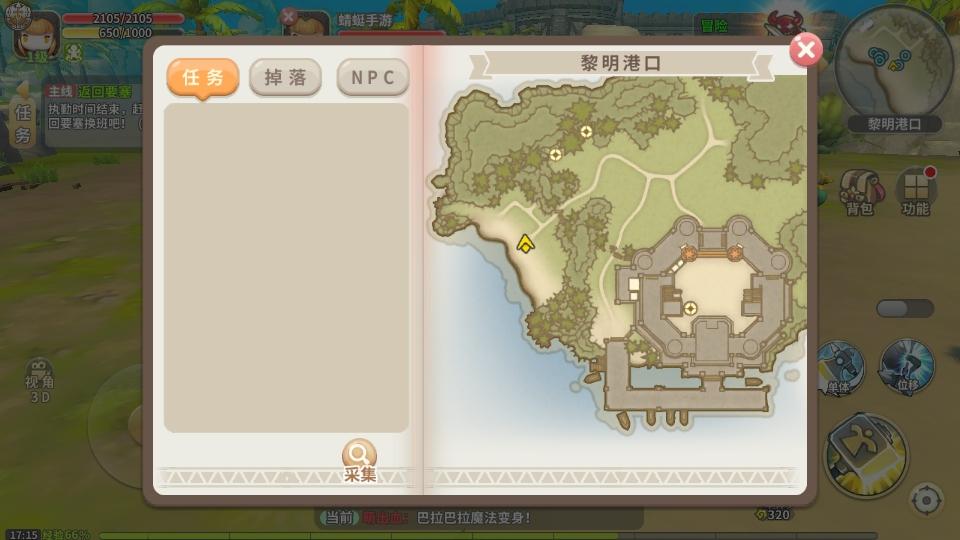Select the 任务 quests tab
The image size is (960, 540).
point(203,78)
